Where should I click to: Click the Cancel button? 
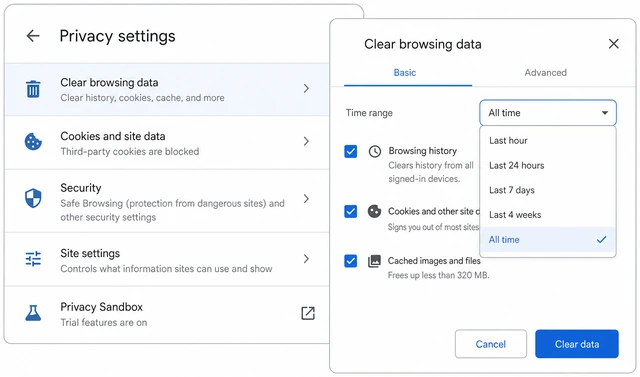coord(491,344)
